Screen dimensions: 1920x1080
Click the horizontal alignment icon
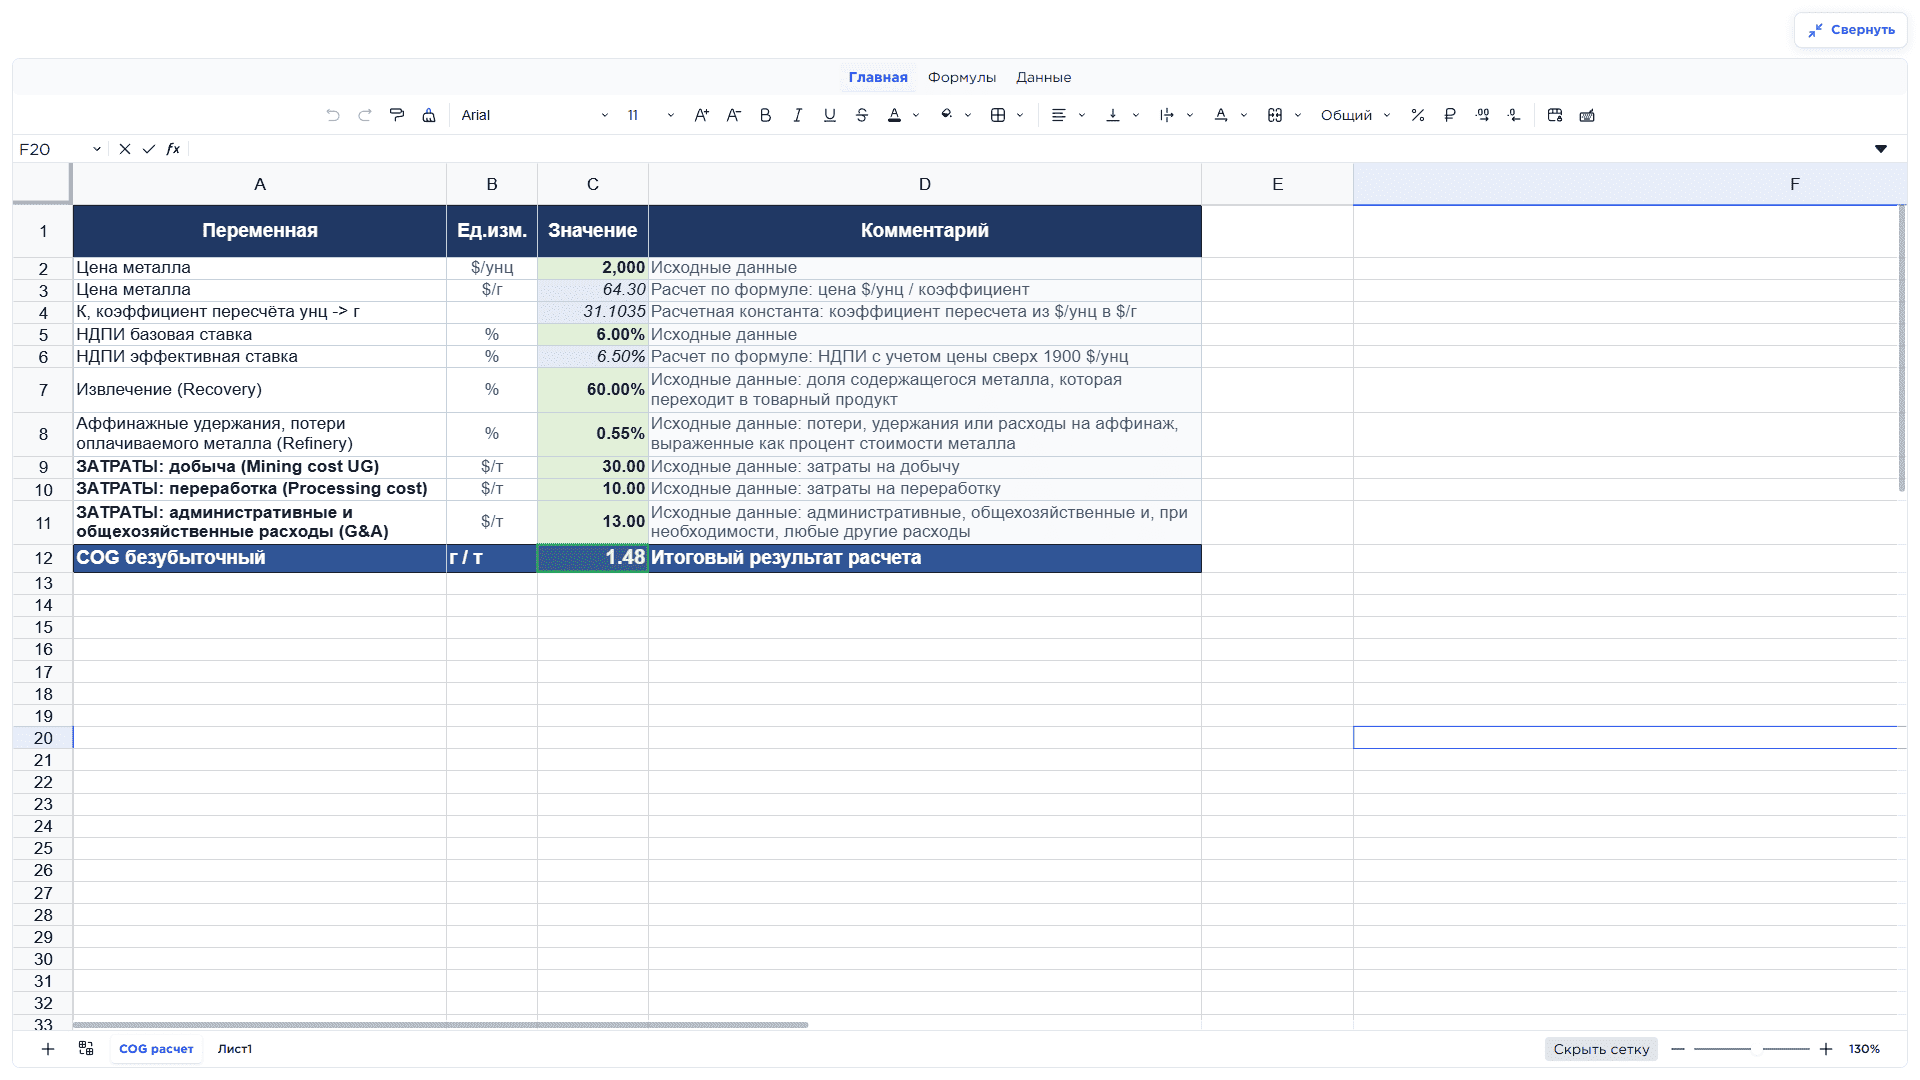pos(1059,115)
